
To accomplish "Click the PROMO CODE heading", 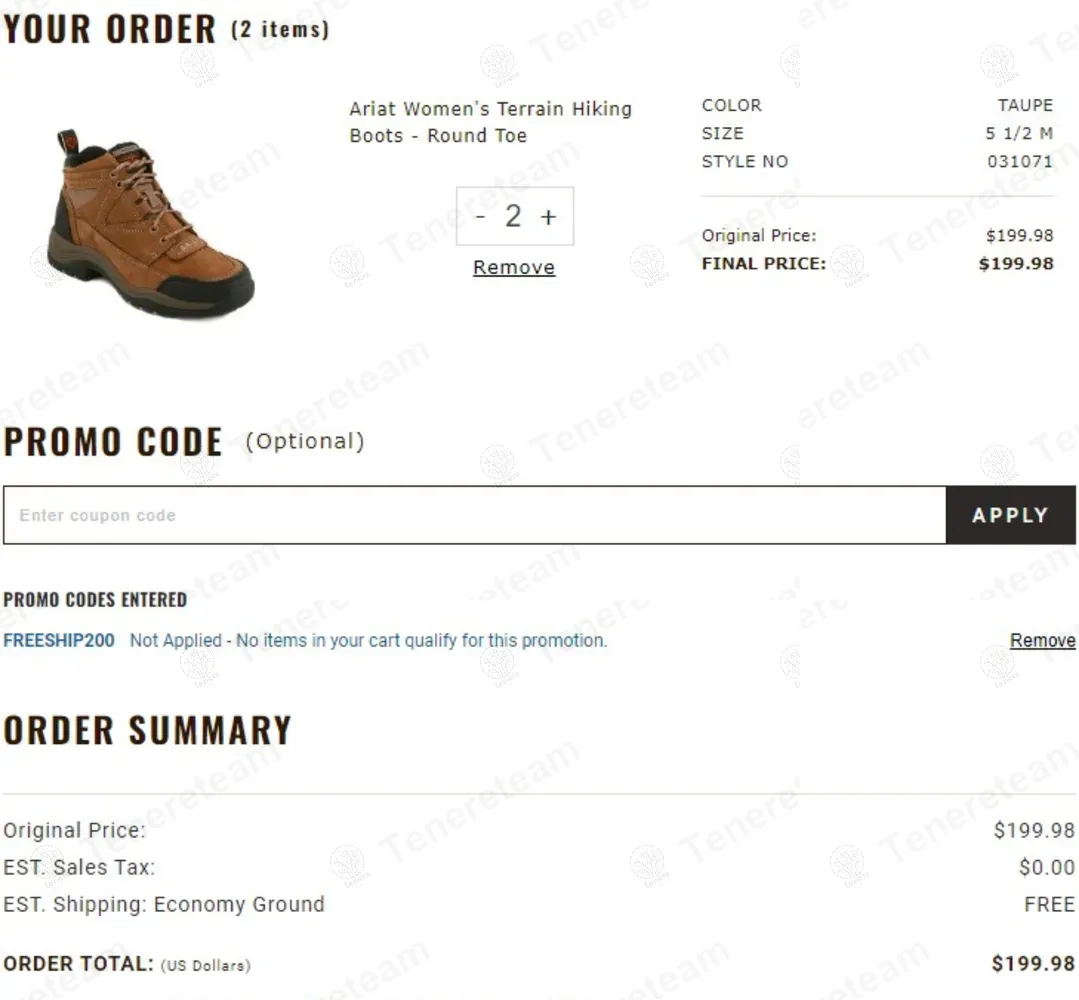I will pos(113,442).
